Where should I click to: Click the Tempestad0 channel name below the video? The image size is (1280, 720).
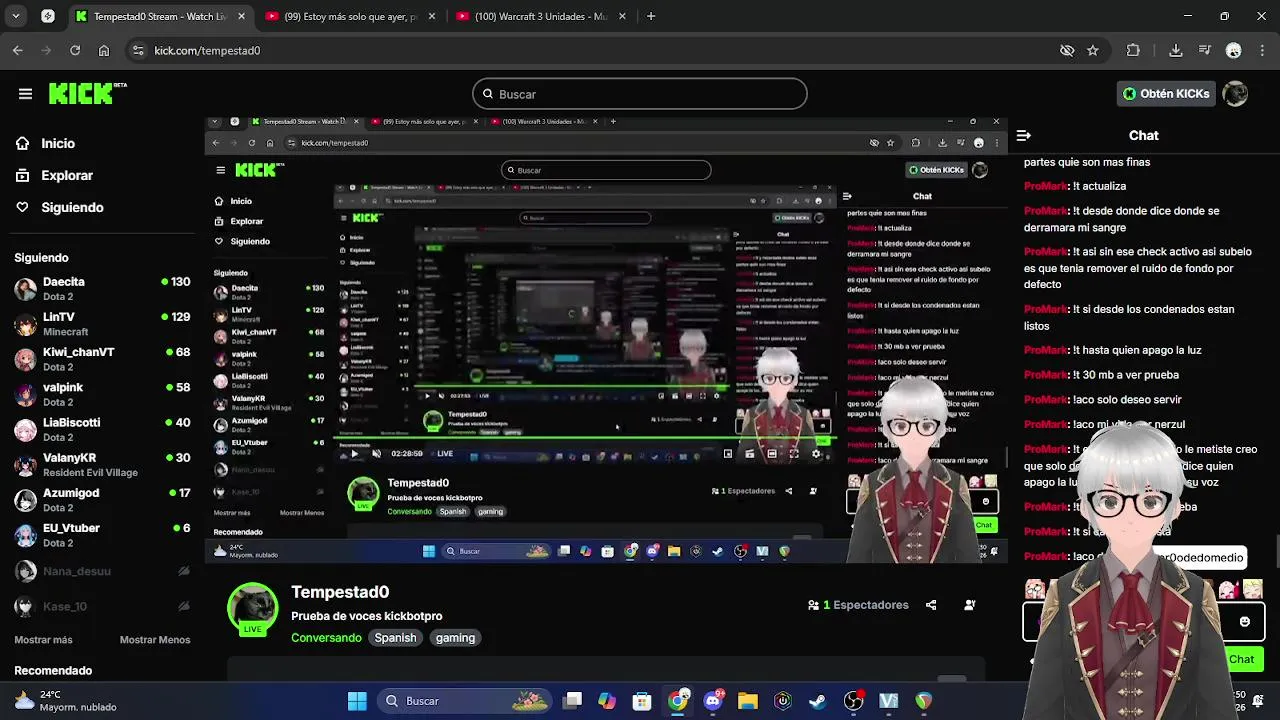(x=340, y=592)
